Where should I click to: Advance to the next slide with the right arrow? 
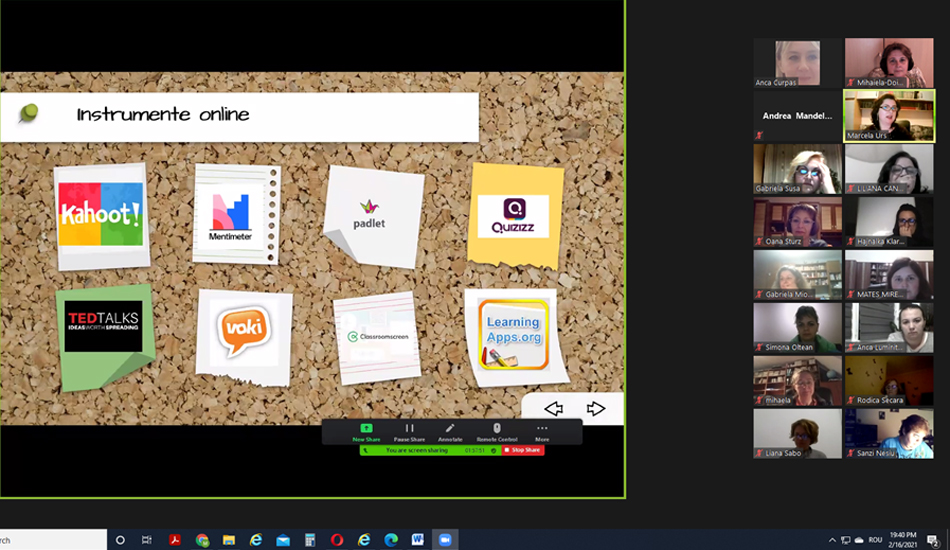coord(596,409)
